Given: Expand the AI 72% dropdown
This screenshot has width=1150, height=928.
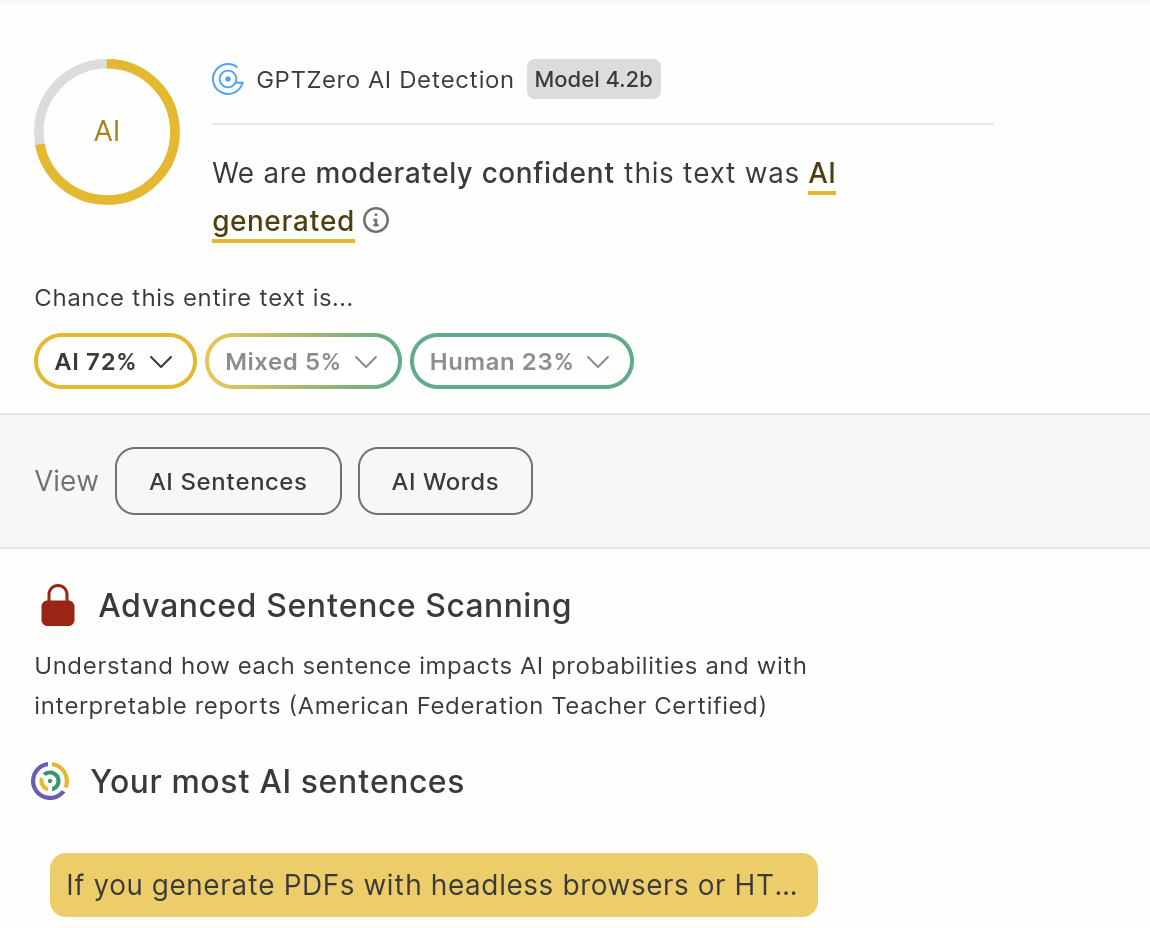Looking at the screenshot, I should pos(115,361).
